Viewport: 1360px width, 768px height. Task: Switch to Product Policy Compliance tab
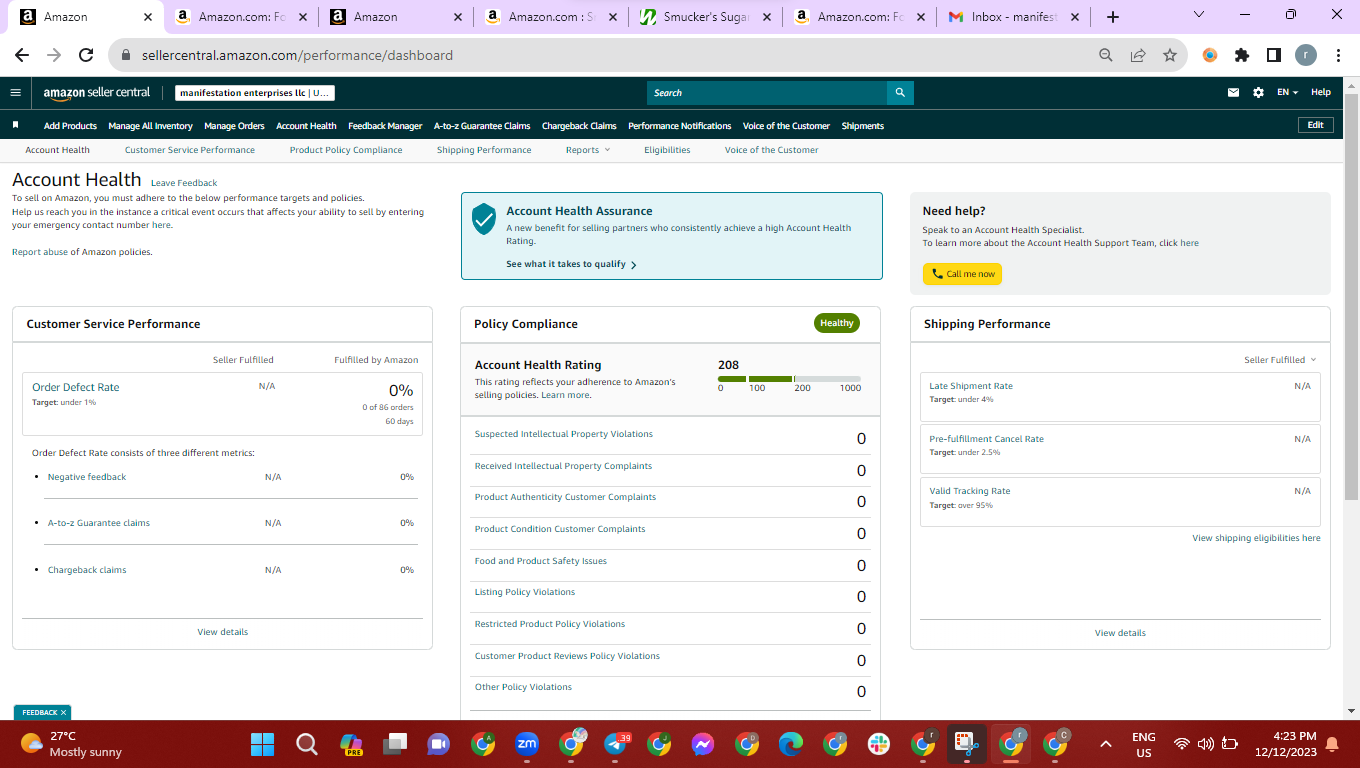point(346,150)
